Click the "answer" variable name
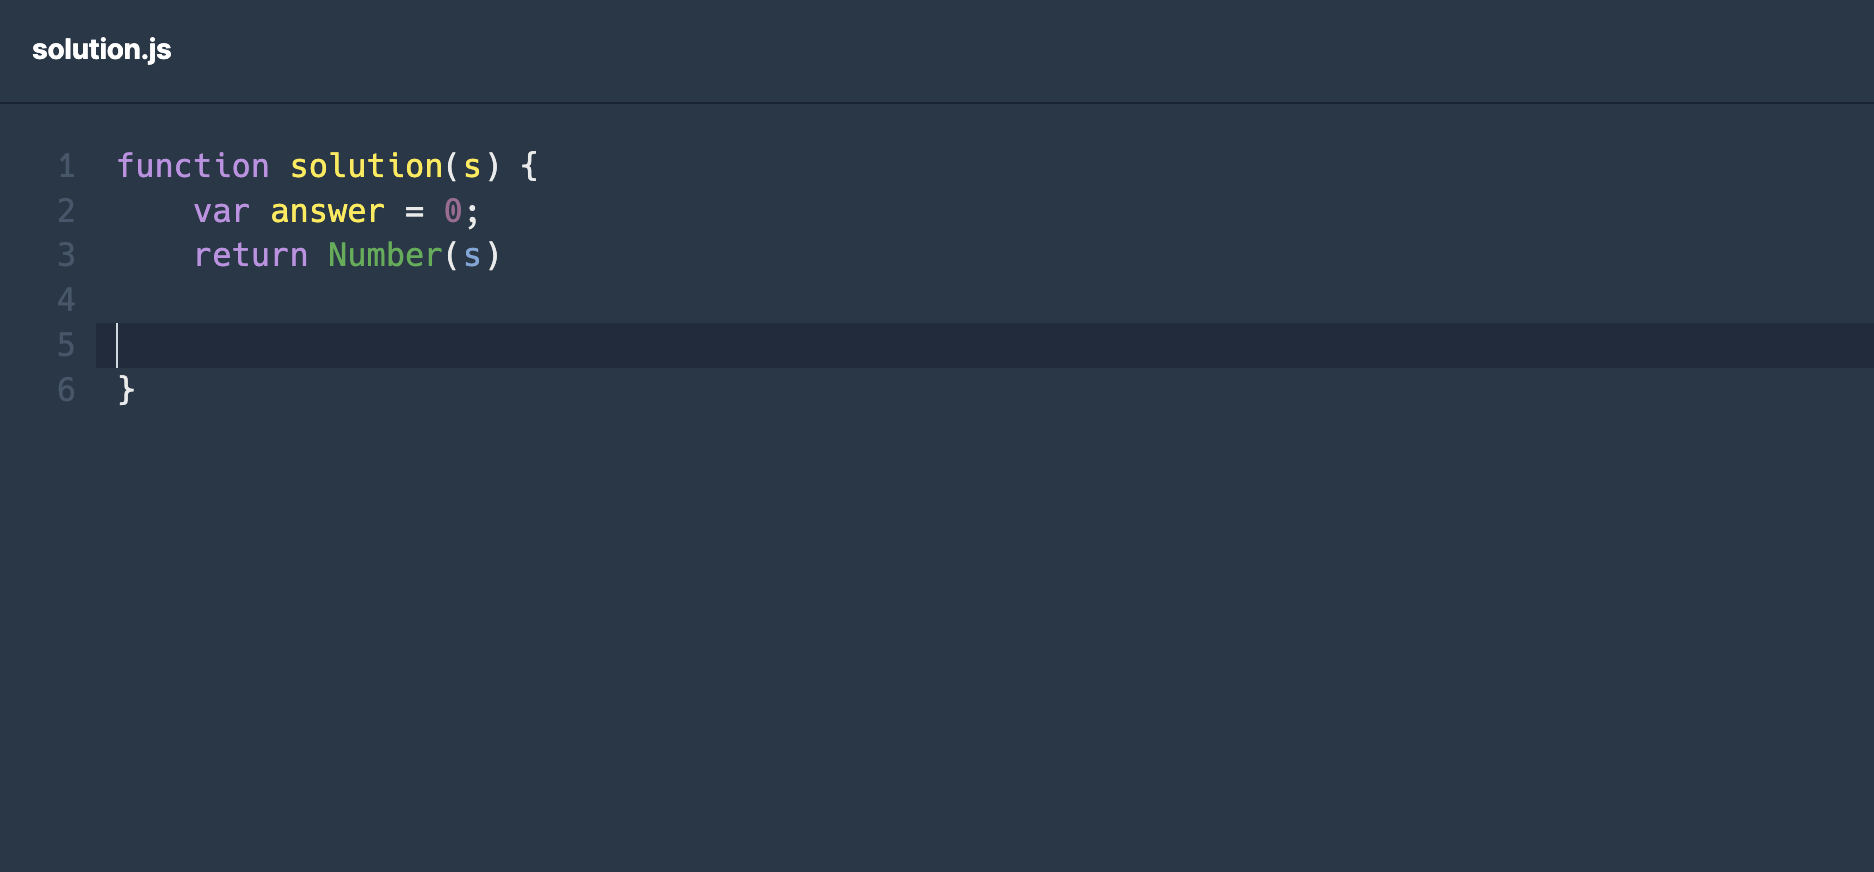This screenshot has width=1874, height=872. (x=327, y=211)
